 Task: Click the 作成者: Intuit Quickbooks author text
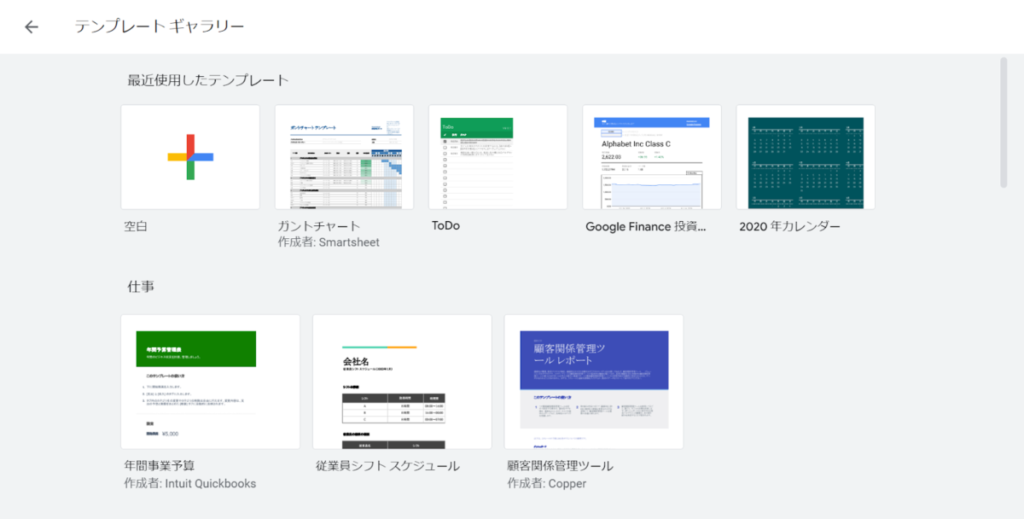point(189,484)
